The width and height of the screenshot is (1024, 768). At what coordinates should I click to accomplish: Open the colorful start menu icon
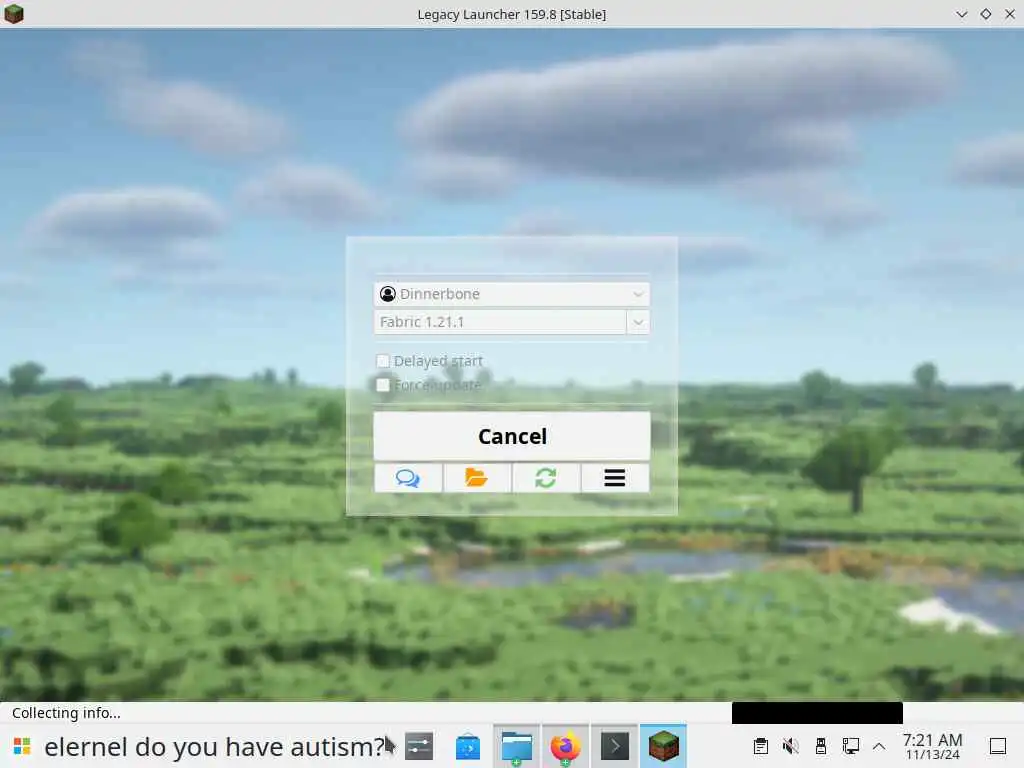[22, 746]
